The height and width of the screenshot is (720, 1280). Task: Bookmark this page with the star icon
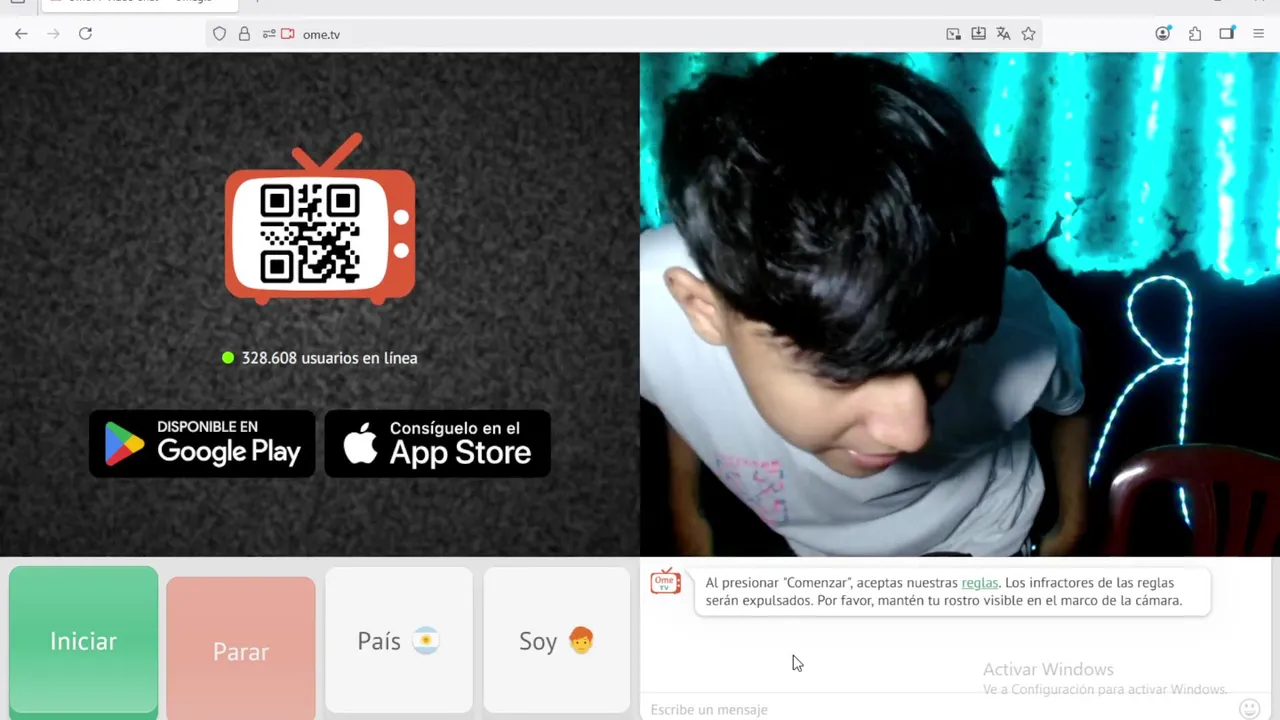point(1028,34)
